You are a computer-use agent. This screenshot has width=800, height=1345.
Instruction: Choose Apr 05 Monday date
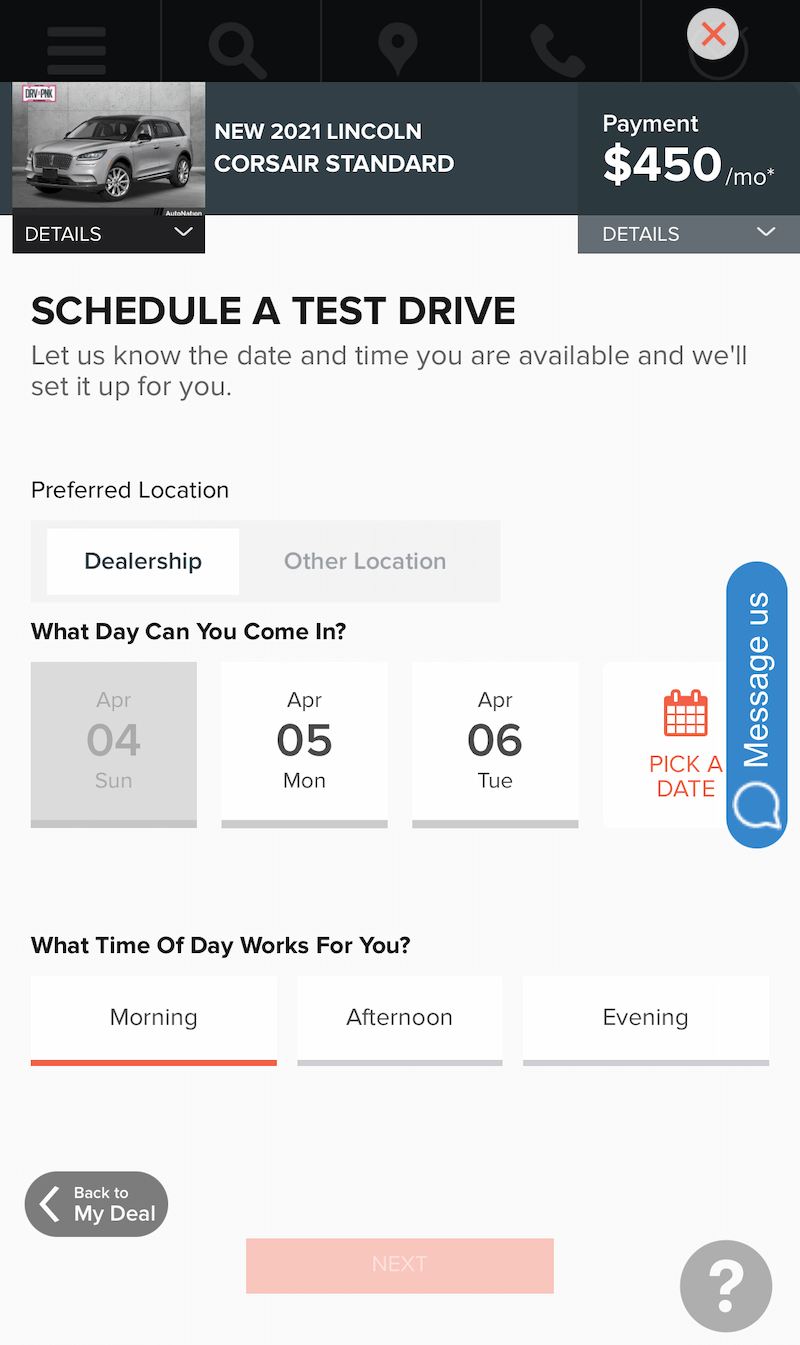[304, 742]
